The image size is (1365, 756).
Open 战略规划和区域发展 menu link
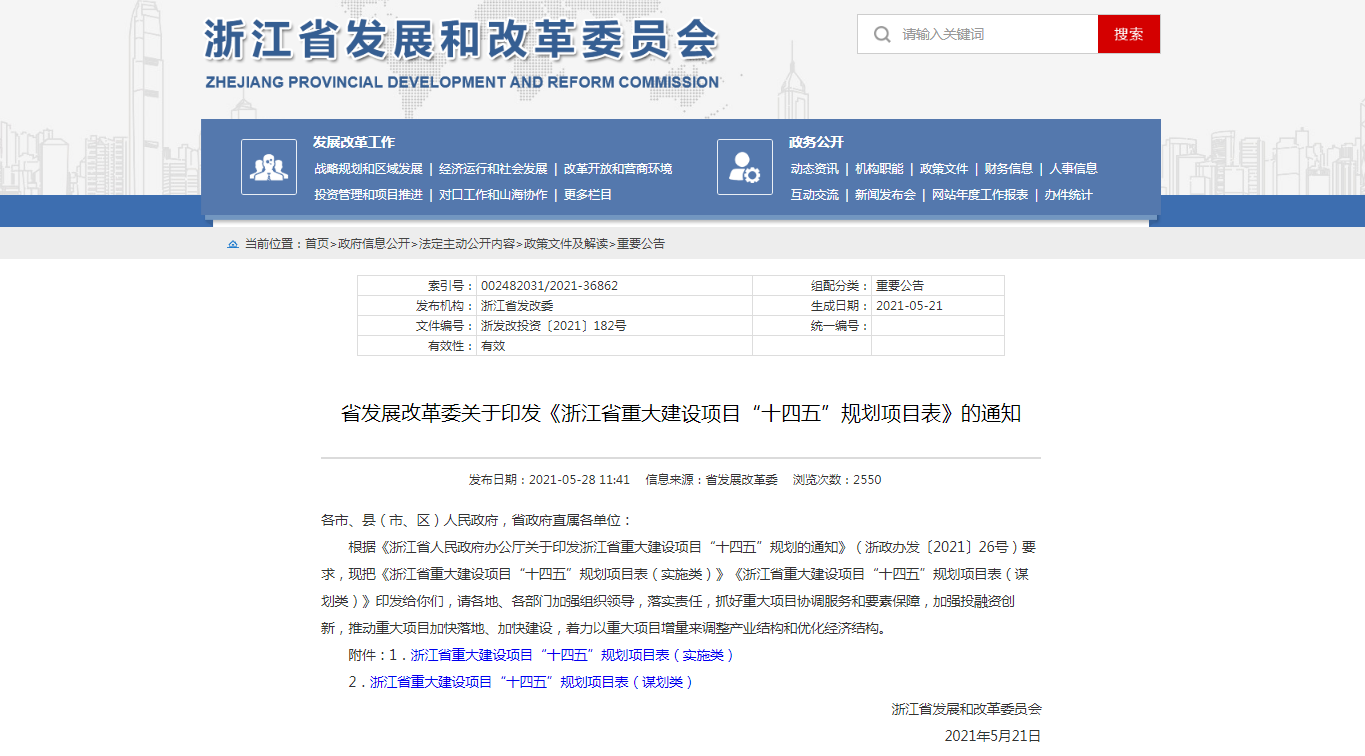[x=368, y=169]
